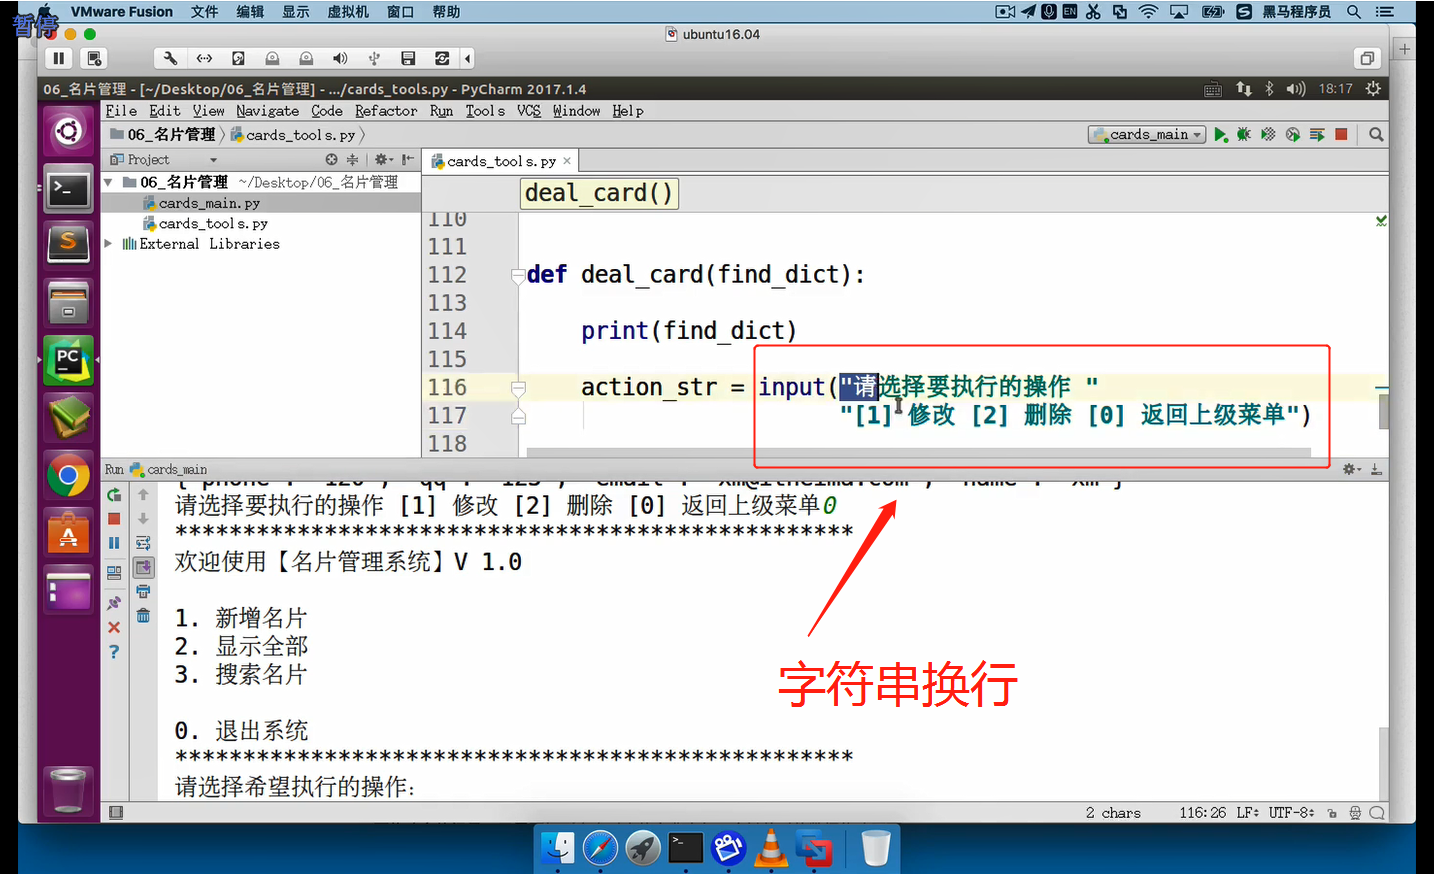Open VMware network adapter icon

(x=204, y=58)
